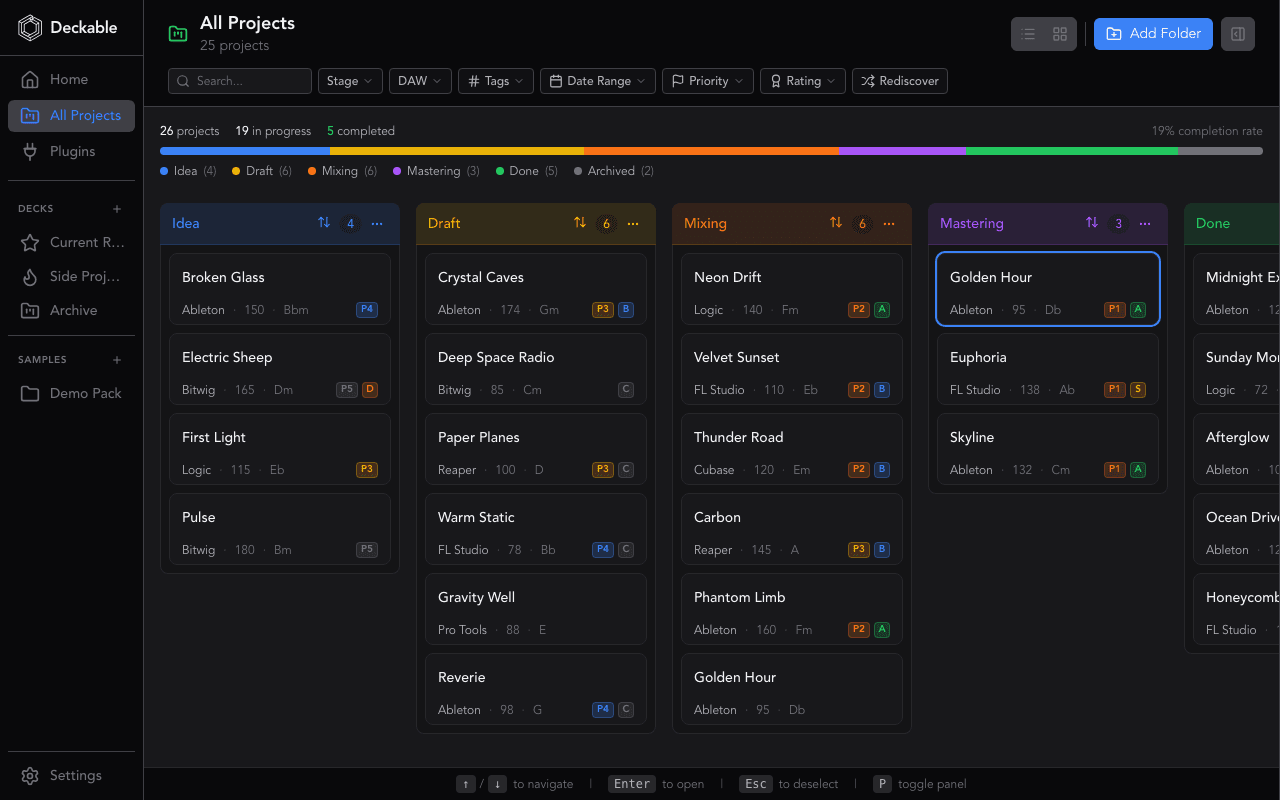This screenshot has width=1280, height=800.
Task: Go to Home in sidebar
Action: 71,80
